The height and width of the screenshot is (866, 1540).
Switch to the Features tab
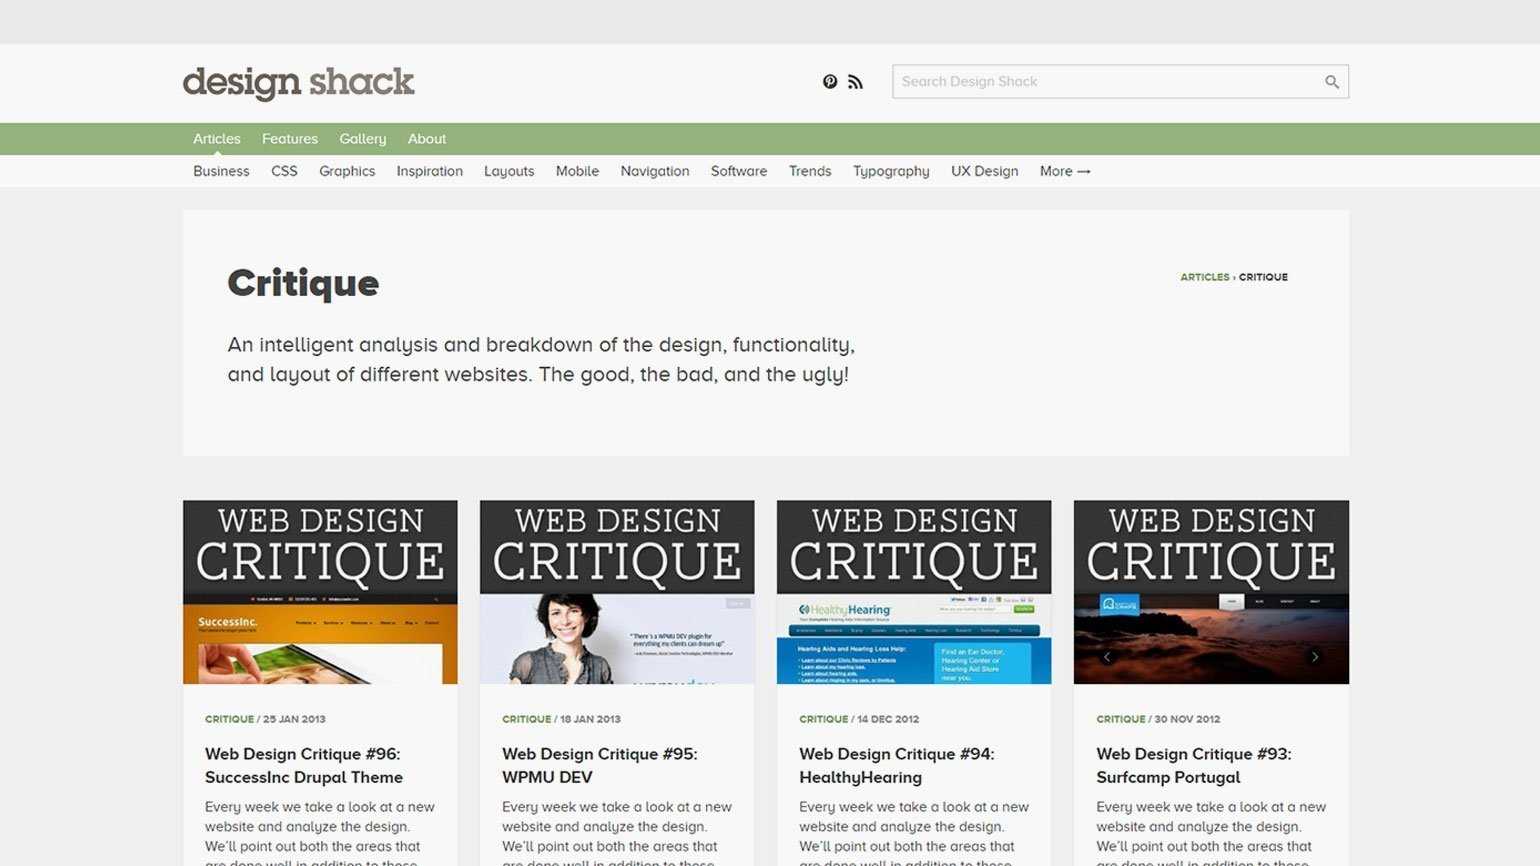tap(289, 139)
